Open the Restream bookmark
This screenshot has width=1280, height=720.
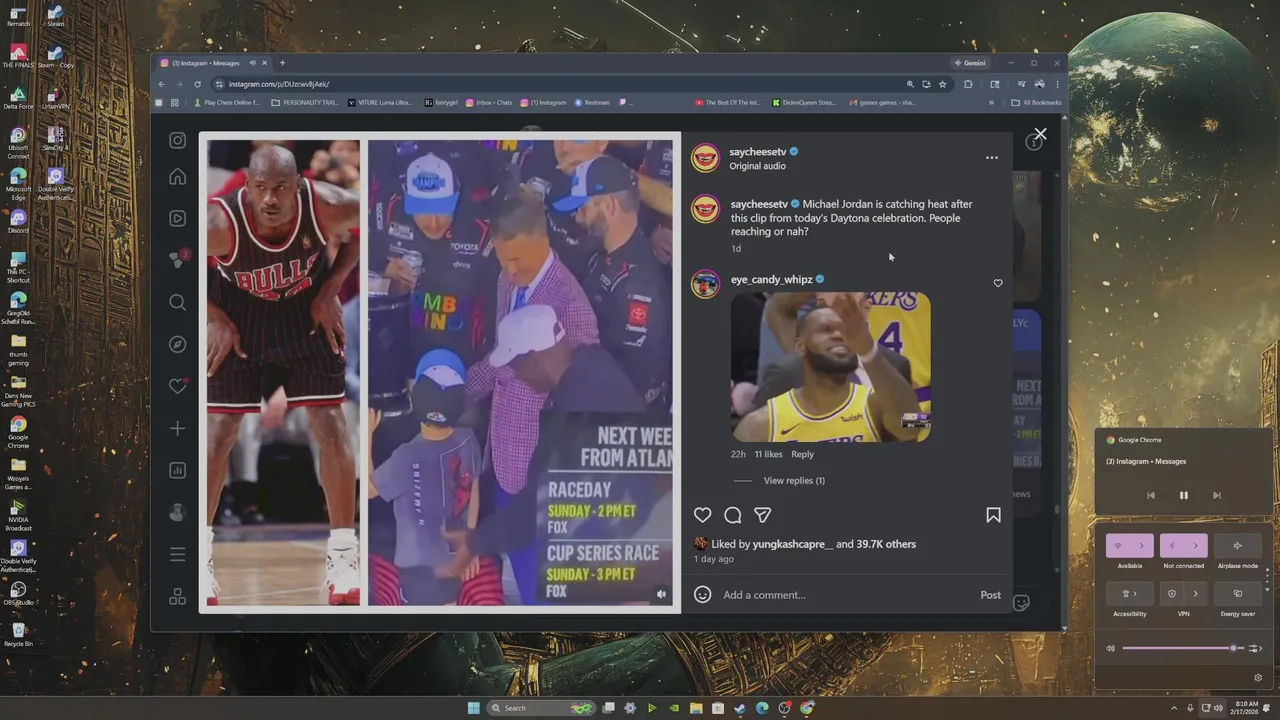[x=592, y=102]
